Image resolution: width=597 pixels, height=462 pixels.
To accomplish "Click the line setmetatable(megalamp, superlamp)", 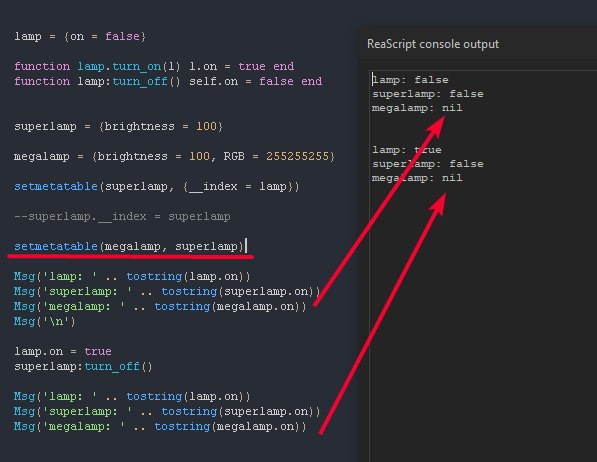I will point(129,246).
